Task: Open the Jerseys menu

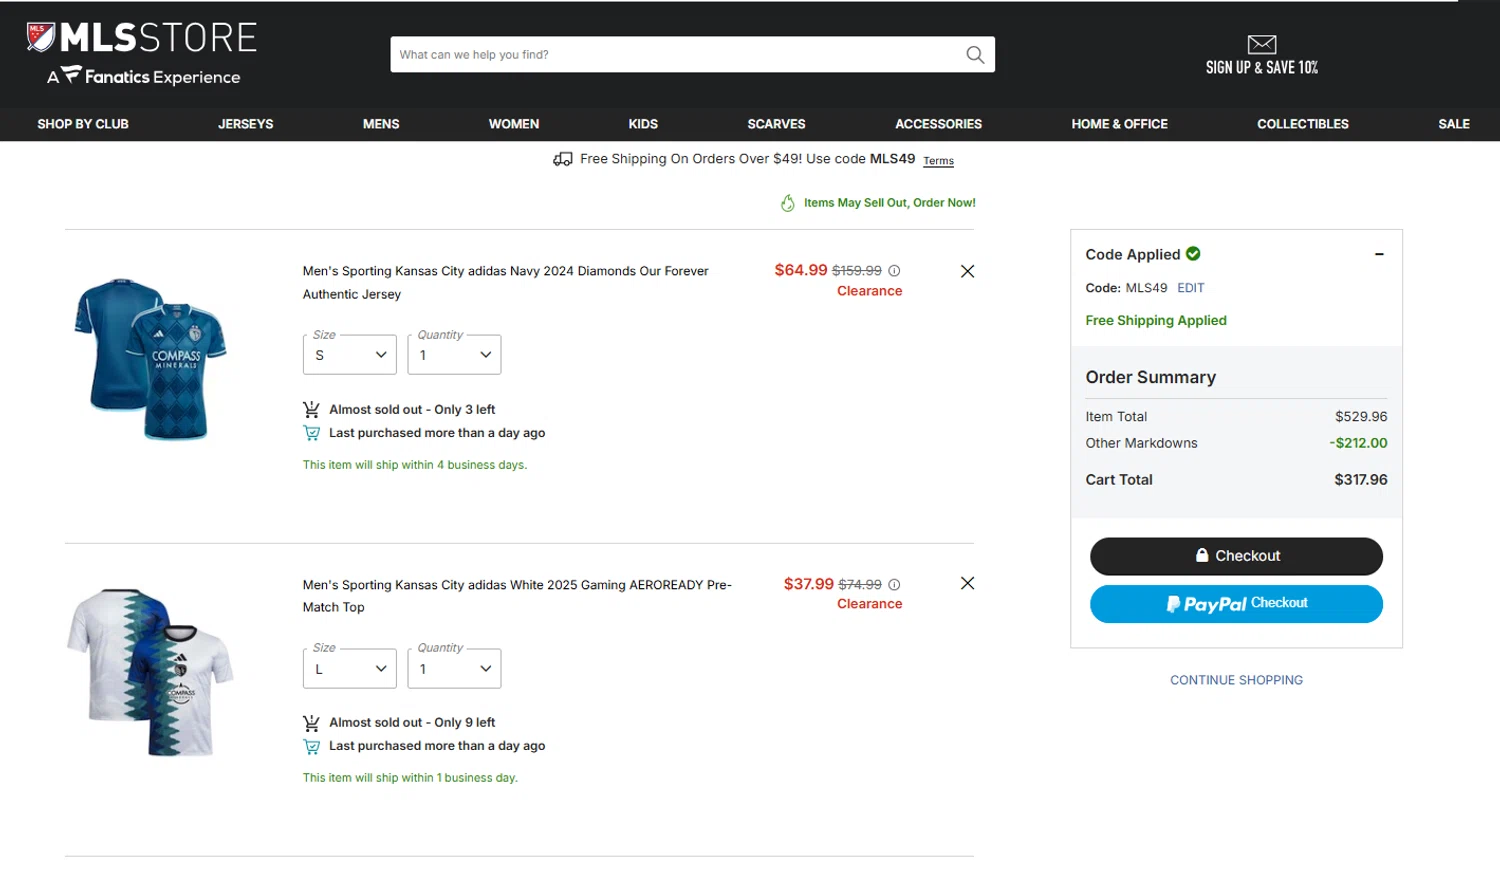Action: pyautogui.click(x=245, y=124)
